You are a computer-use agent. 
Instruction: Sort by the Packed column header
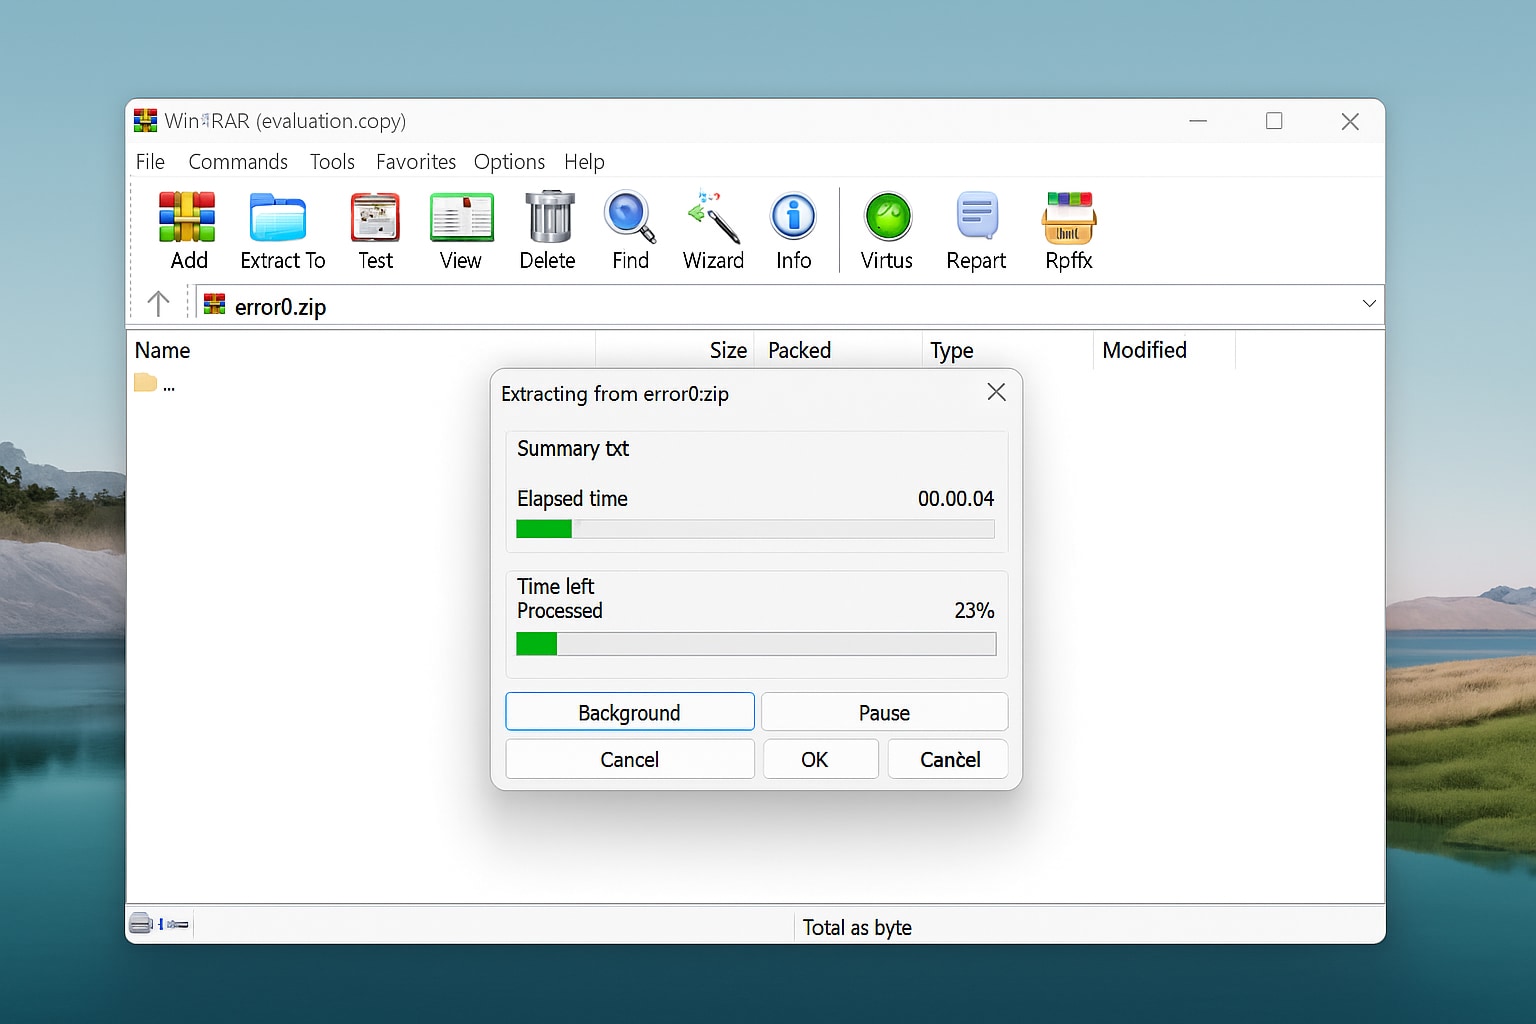pos(838,350)
